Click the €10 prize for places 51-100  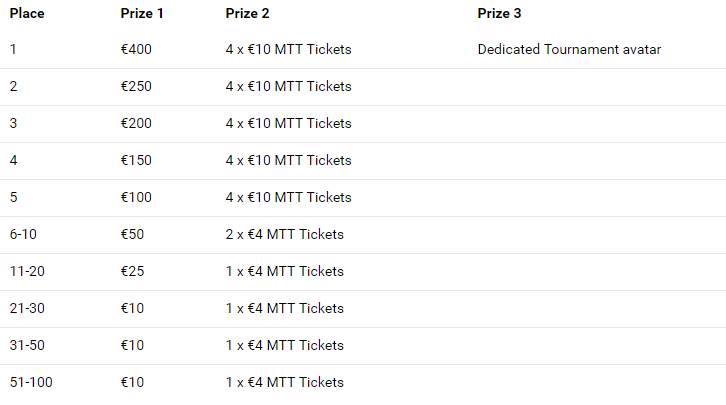coord(132,383)
